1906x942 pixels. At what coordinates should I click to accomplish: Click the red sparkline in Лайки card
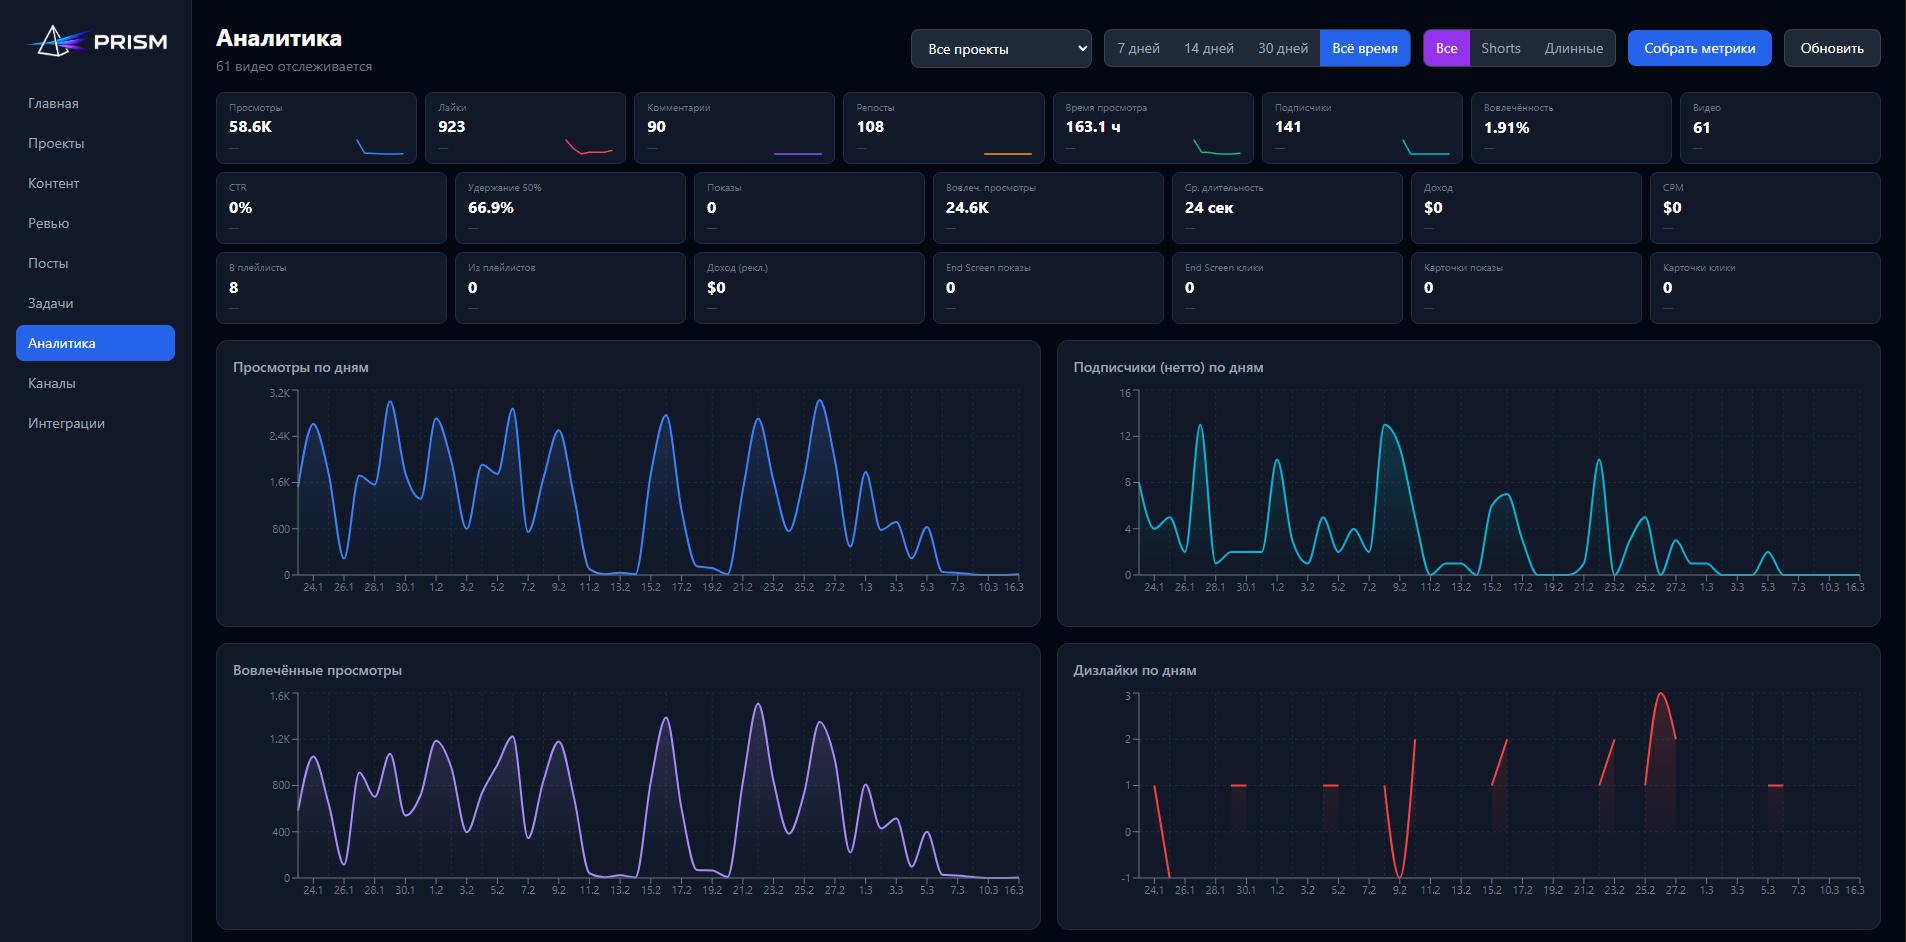[x=589, y=147]
